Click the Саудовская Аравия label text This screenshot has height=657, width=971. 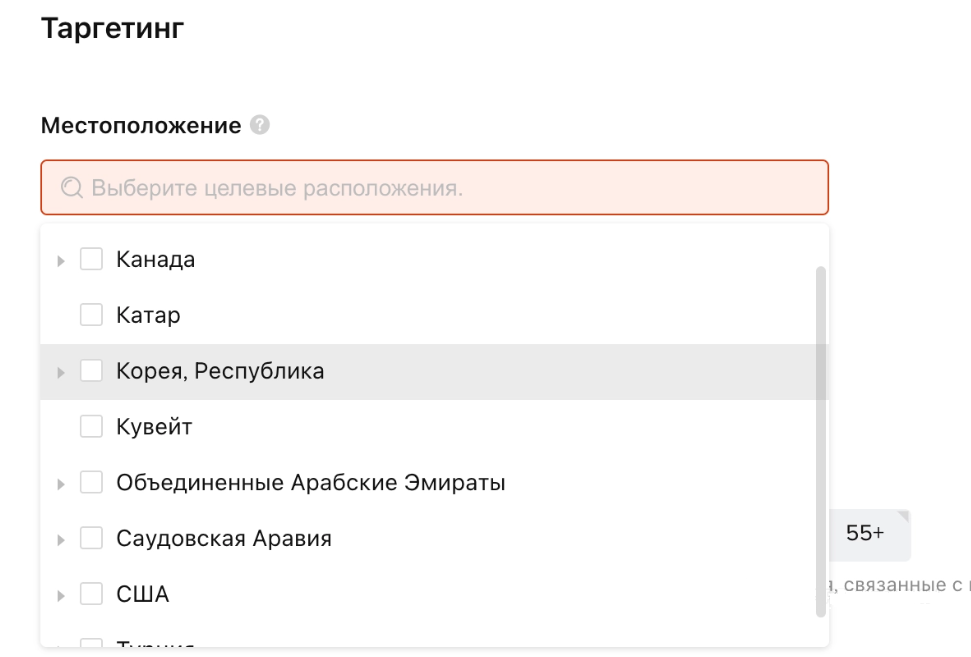click(x=224, y=538)
